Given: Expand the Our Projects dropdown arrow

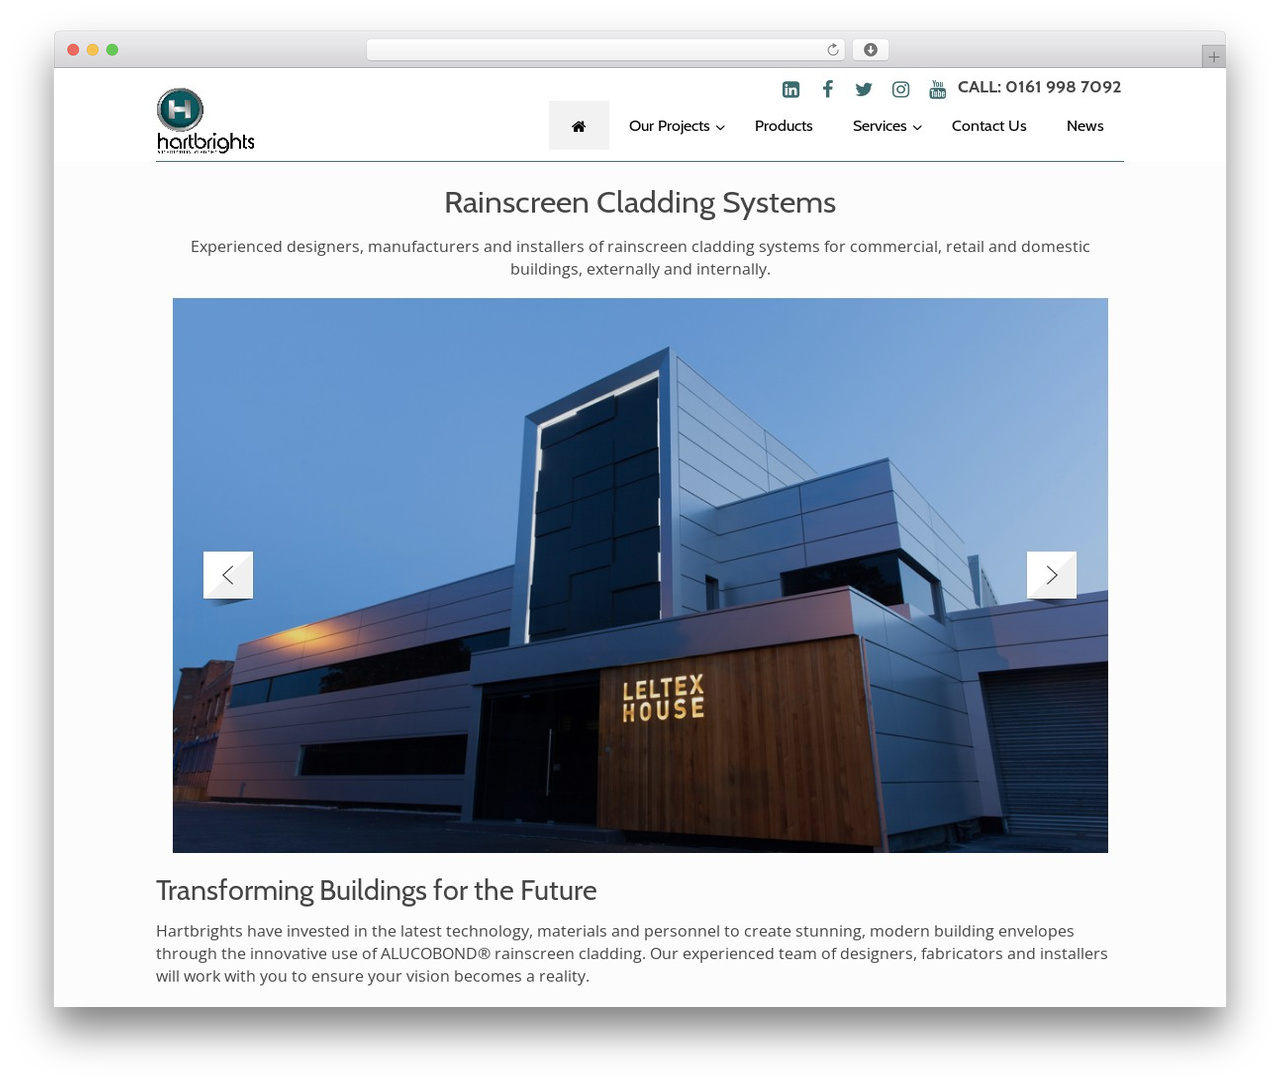Looking at the screenshot, I should coord(721,127).
